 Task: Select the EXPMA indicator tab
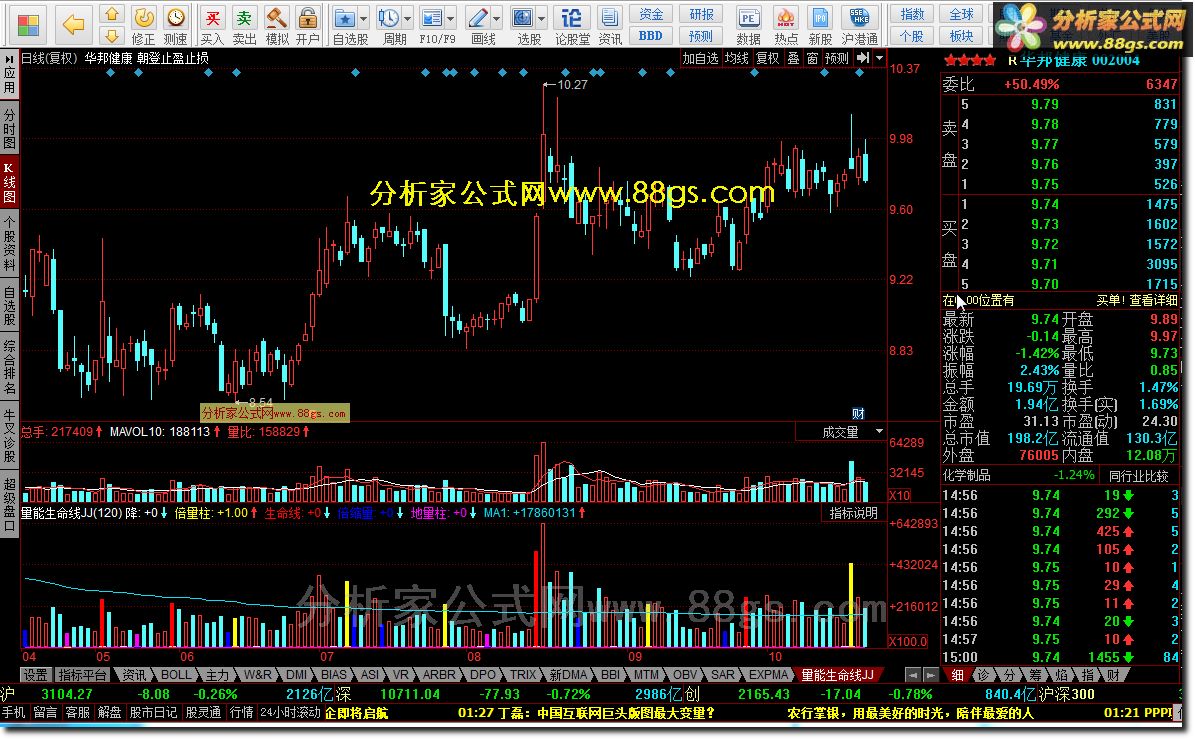[x=768, y=675]
